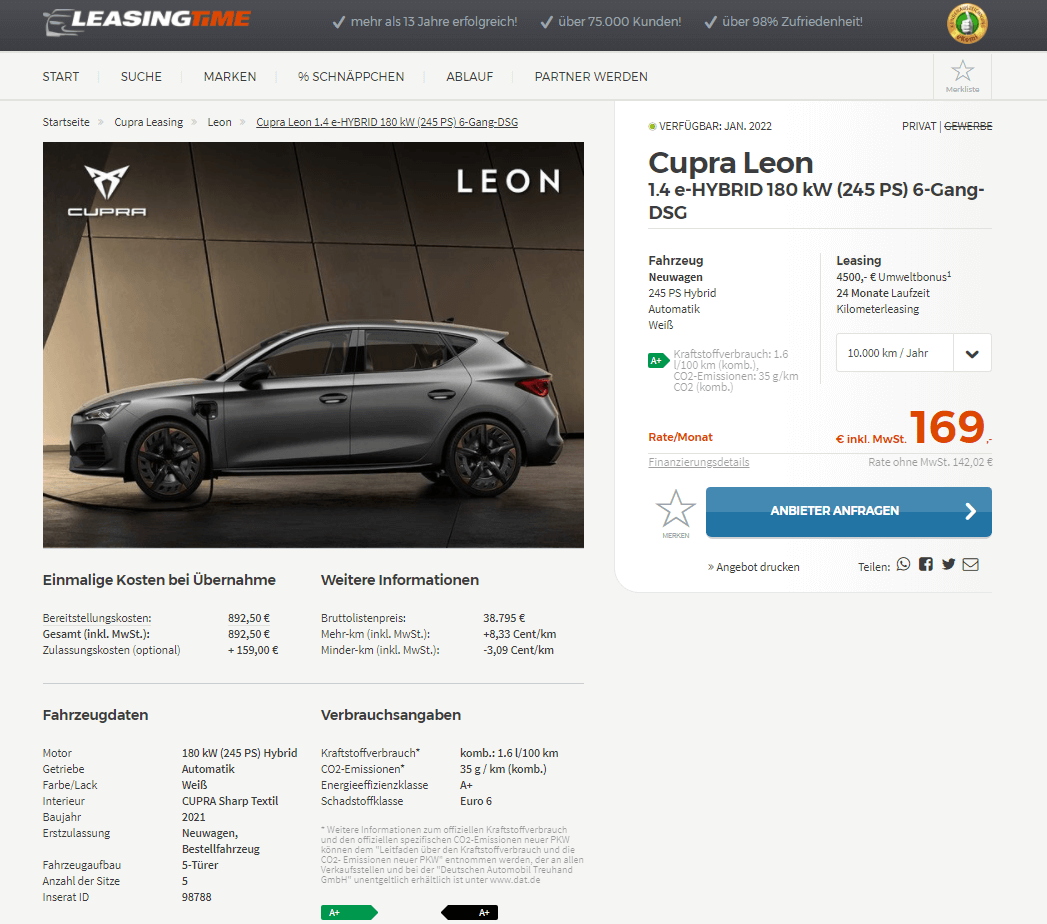Open the Marken menu item
This screenshot has width=1047, height=924.
[230, 77]
